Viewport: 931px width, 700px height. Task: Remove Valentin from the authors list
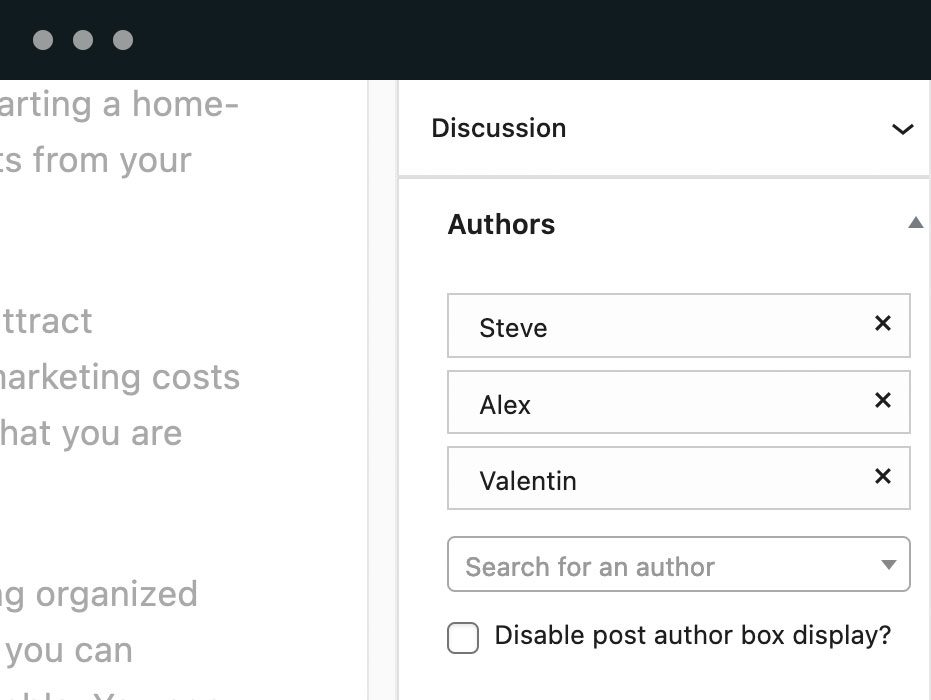882,477
